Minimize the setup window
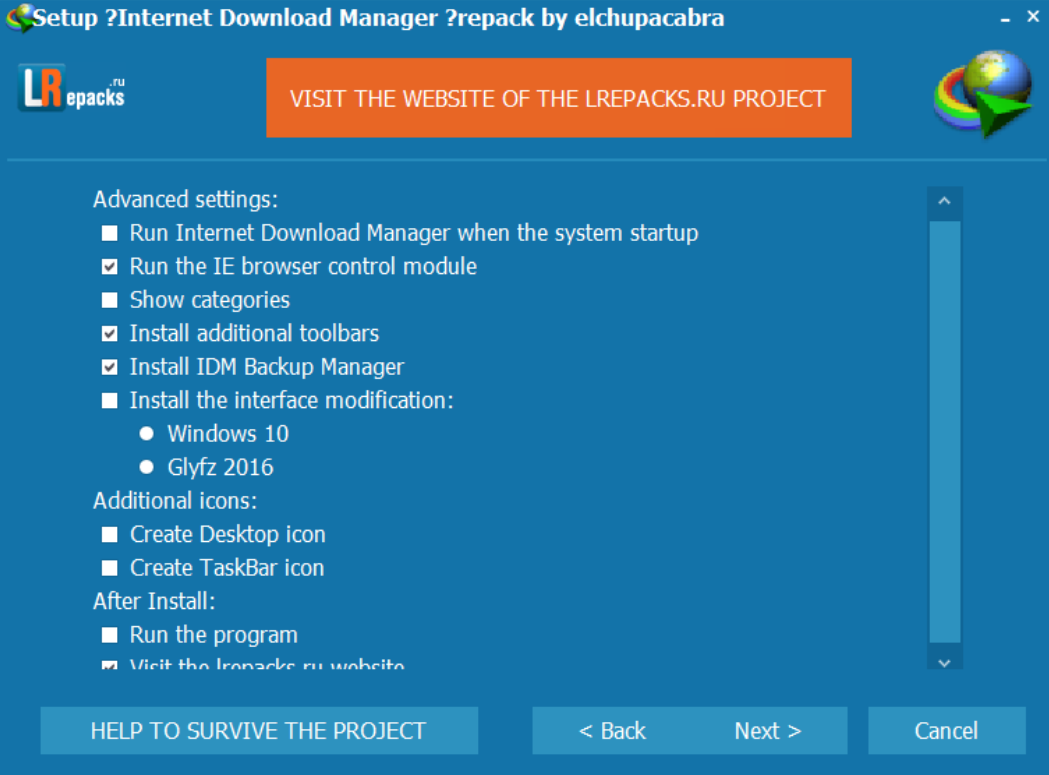The height and width of the screenshot is (775, 1049). [x=1005, y=19]
